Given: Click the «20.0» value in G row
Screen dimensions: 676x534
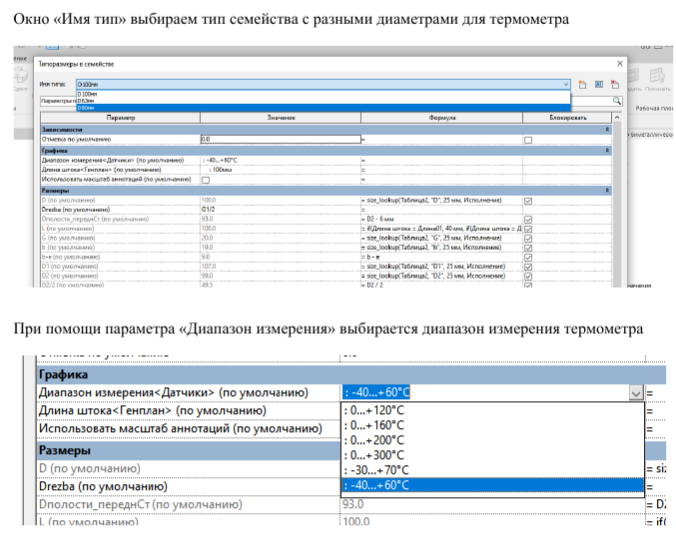Looking at the screenshot, I should click(207, 238).
